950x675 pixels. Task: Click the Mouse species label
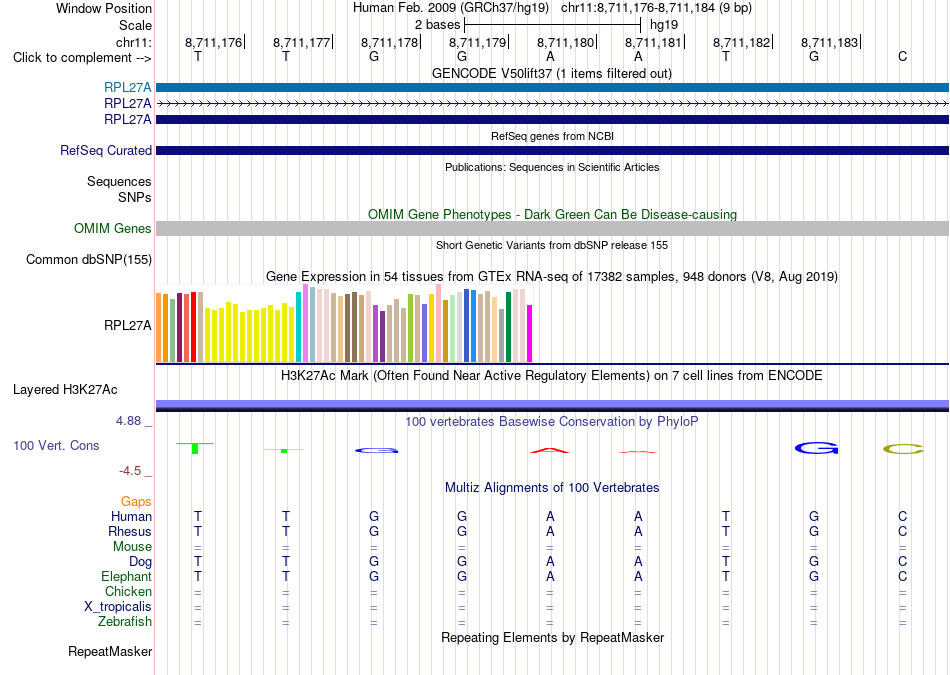(132, 547)
